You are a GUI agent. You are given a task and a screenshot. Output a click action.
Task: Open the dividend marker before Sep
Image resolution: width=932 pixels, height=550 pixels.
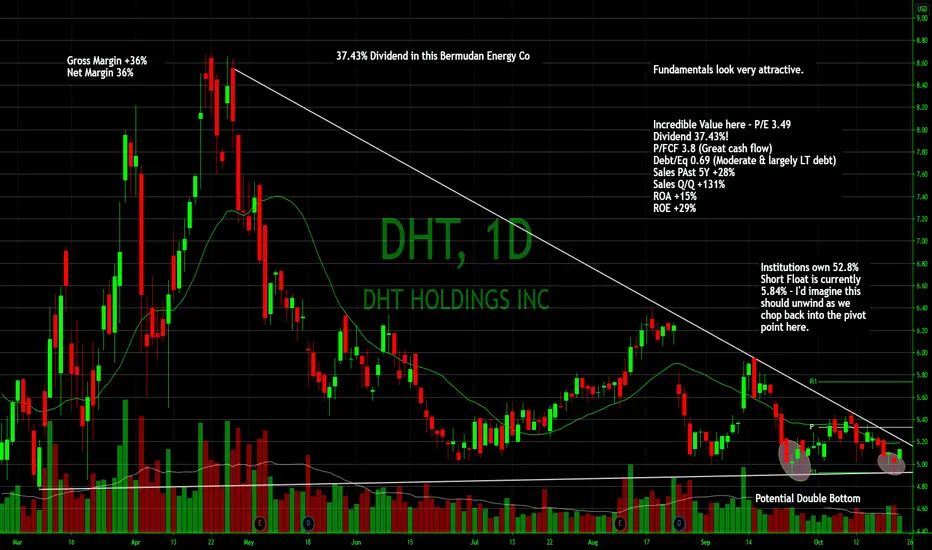[x=679, y=523]
